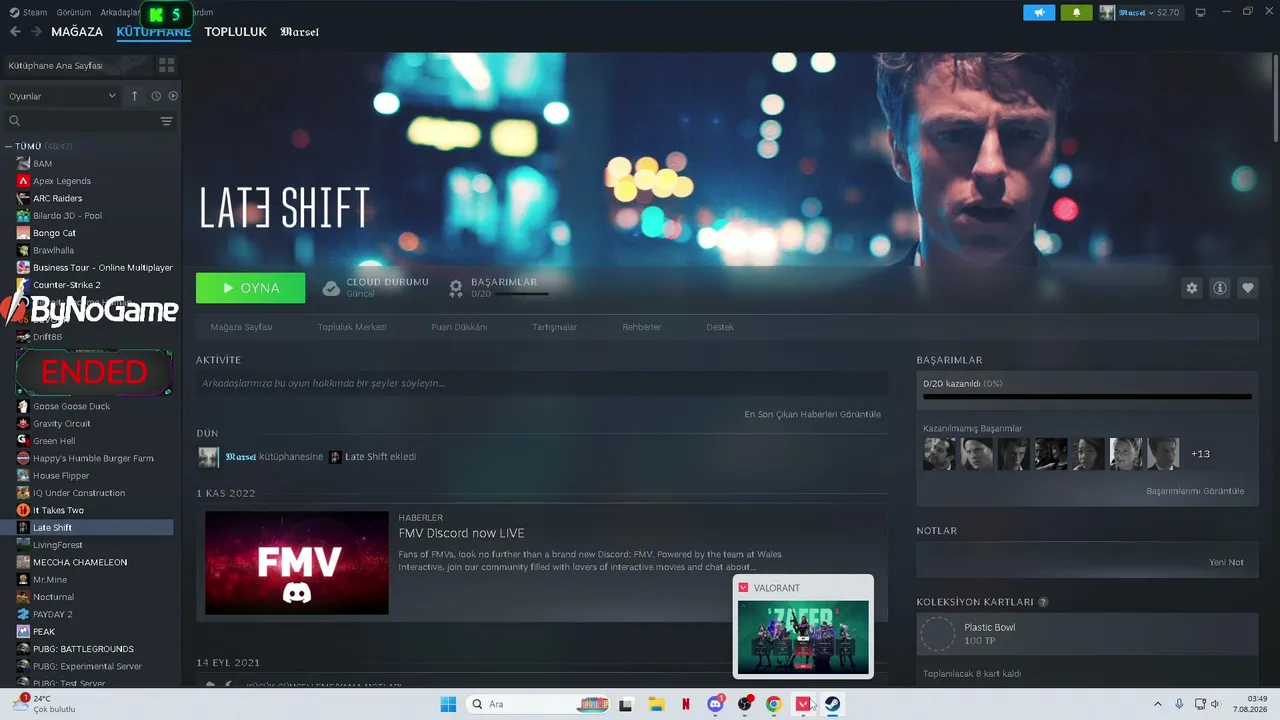Open the Görünüm menu
Image resolution: width=1280 pixels, height=720 pixels.
tap(74, 12)
